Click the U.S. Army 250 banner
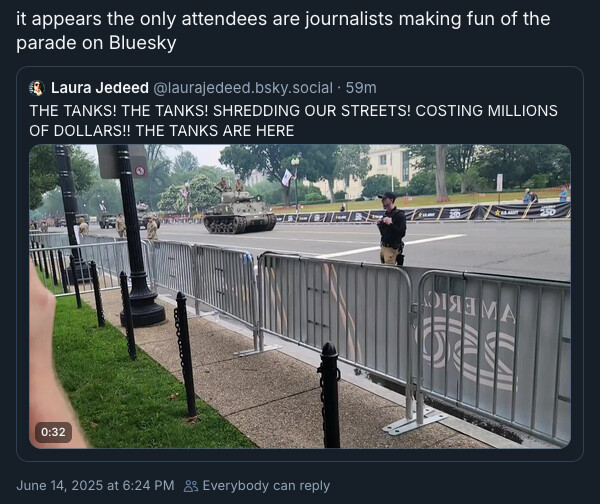 coord(528,211)
